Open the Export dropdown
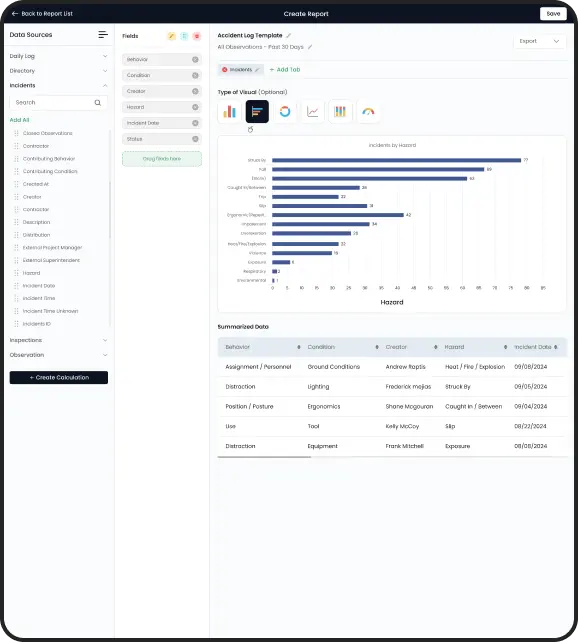The image size is (578, 642). 539,41
